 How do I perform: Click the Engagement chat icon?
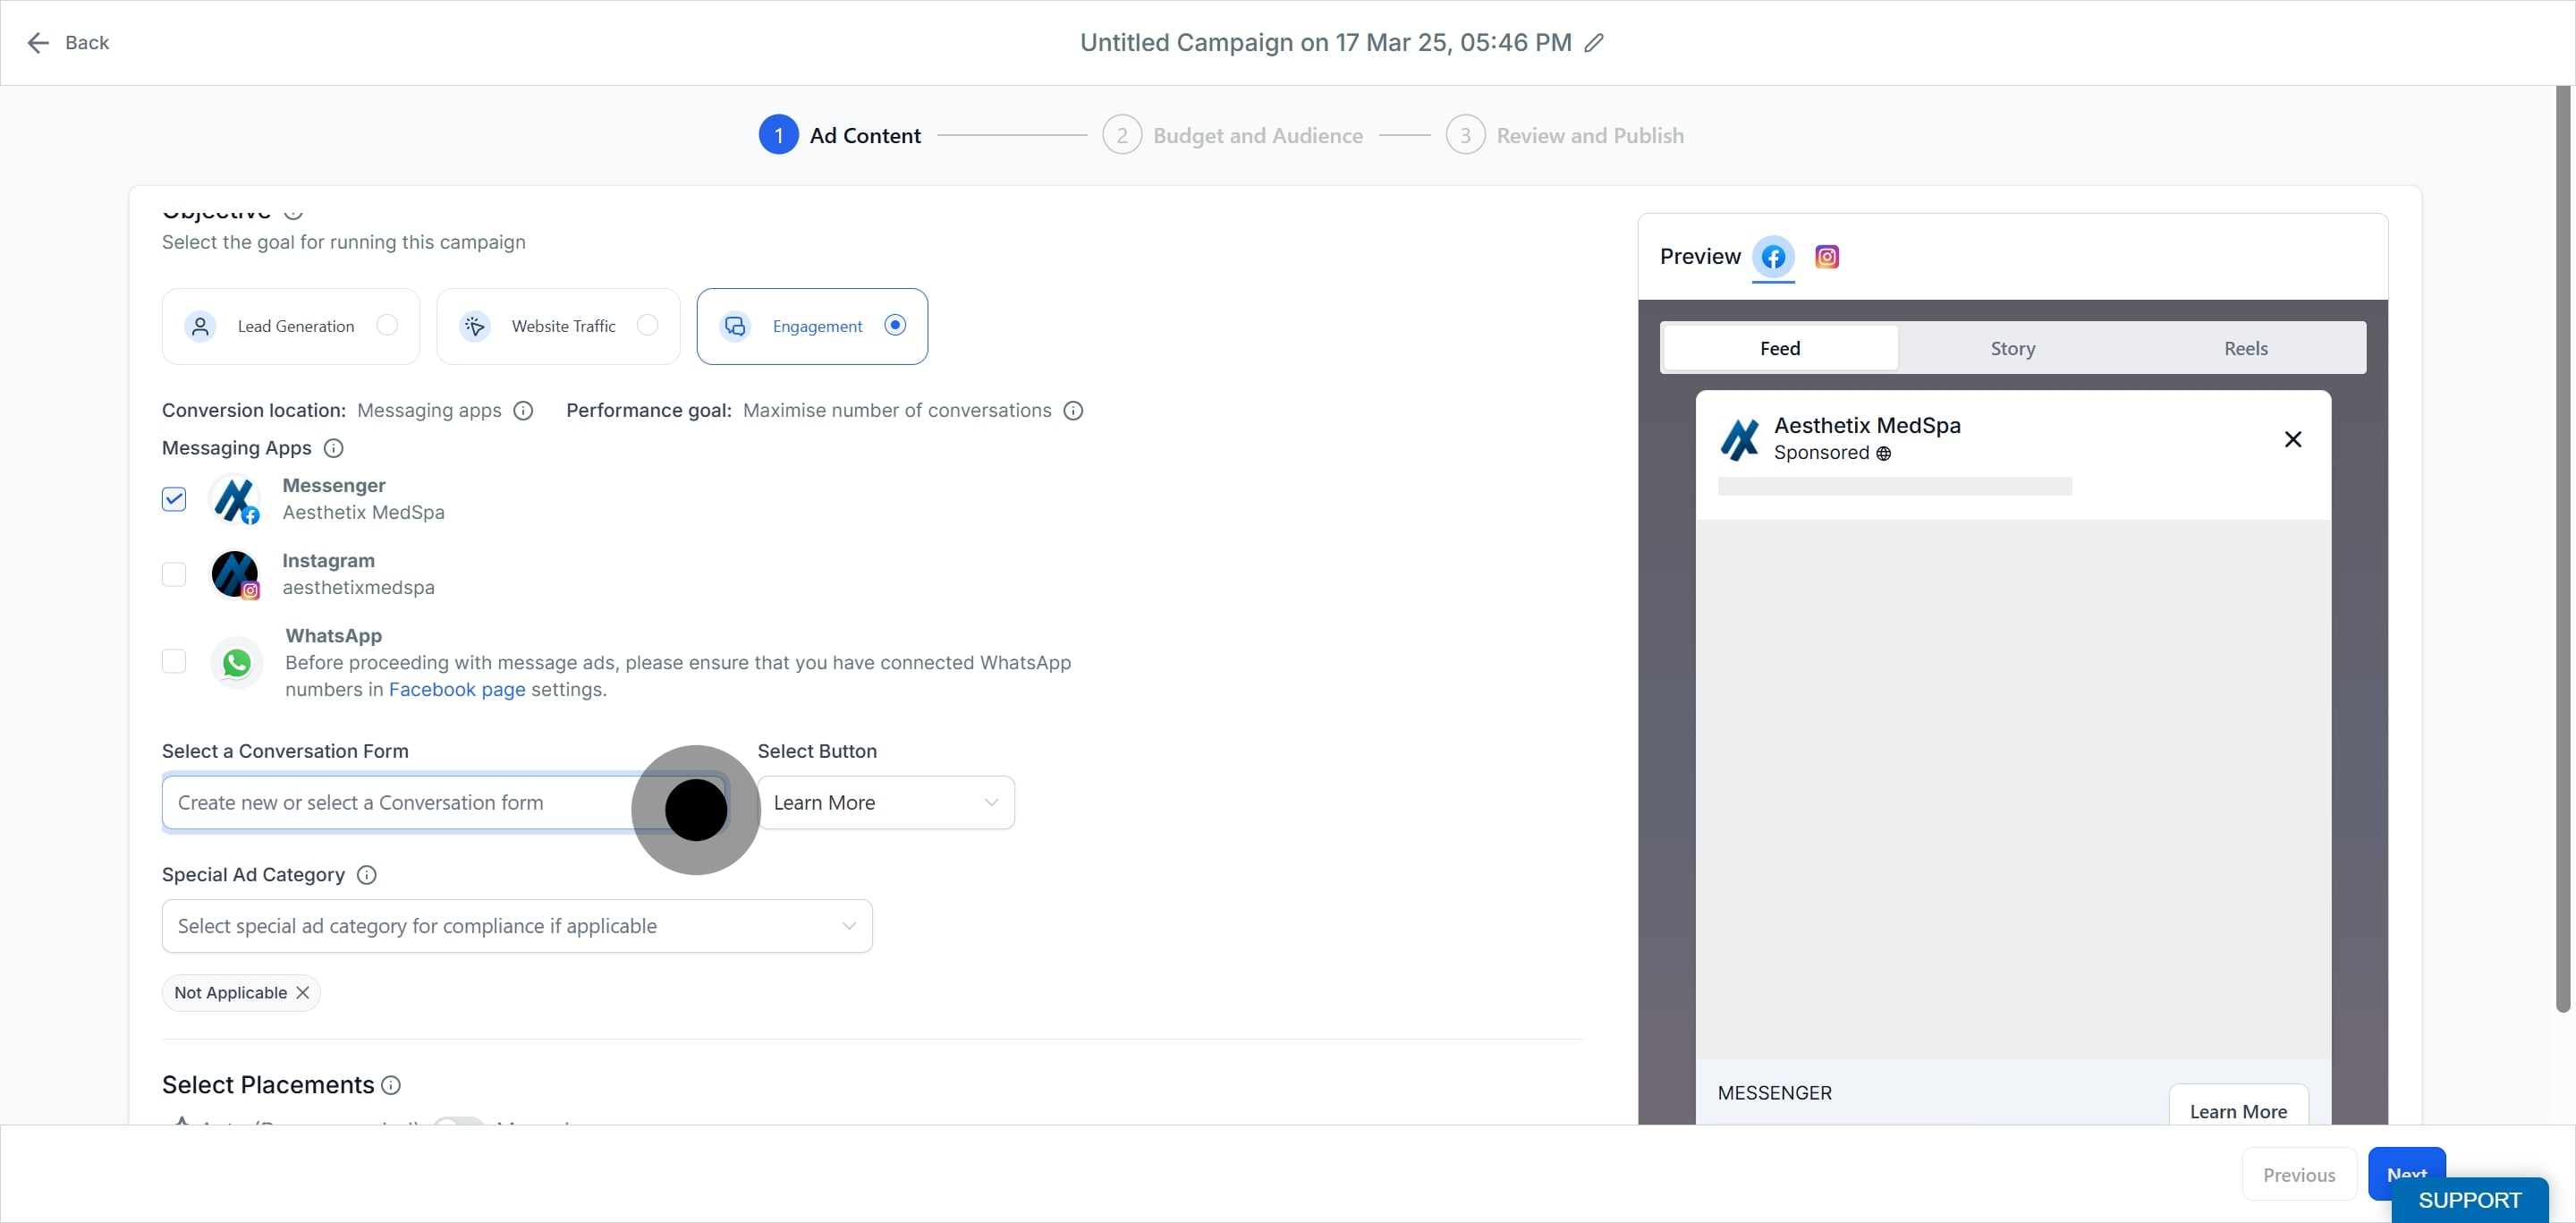tap(735, 326)
